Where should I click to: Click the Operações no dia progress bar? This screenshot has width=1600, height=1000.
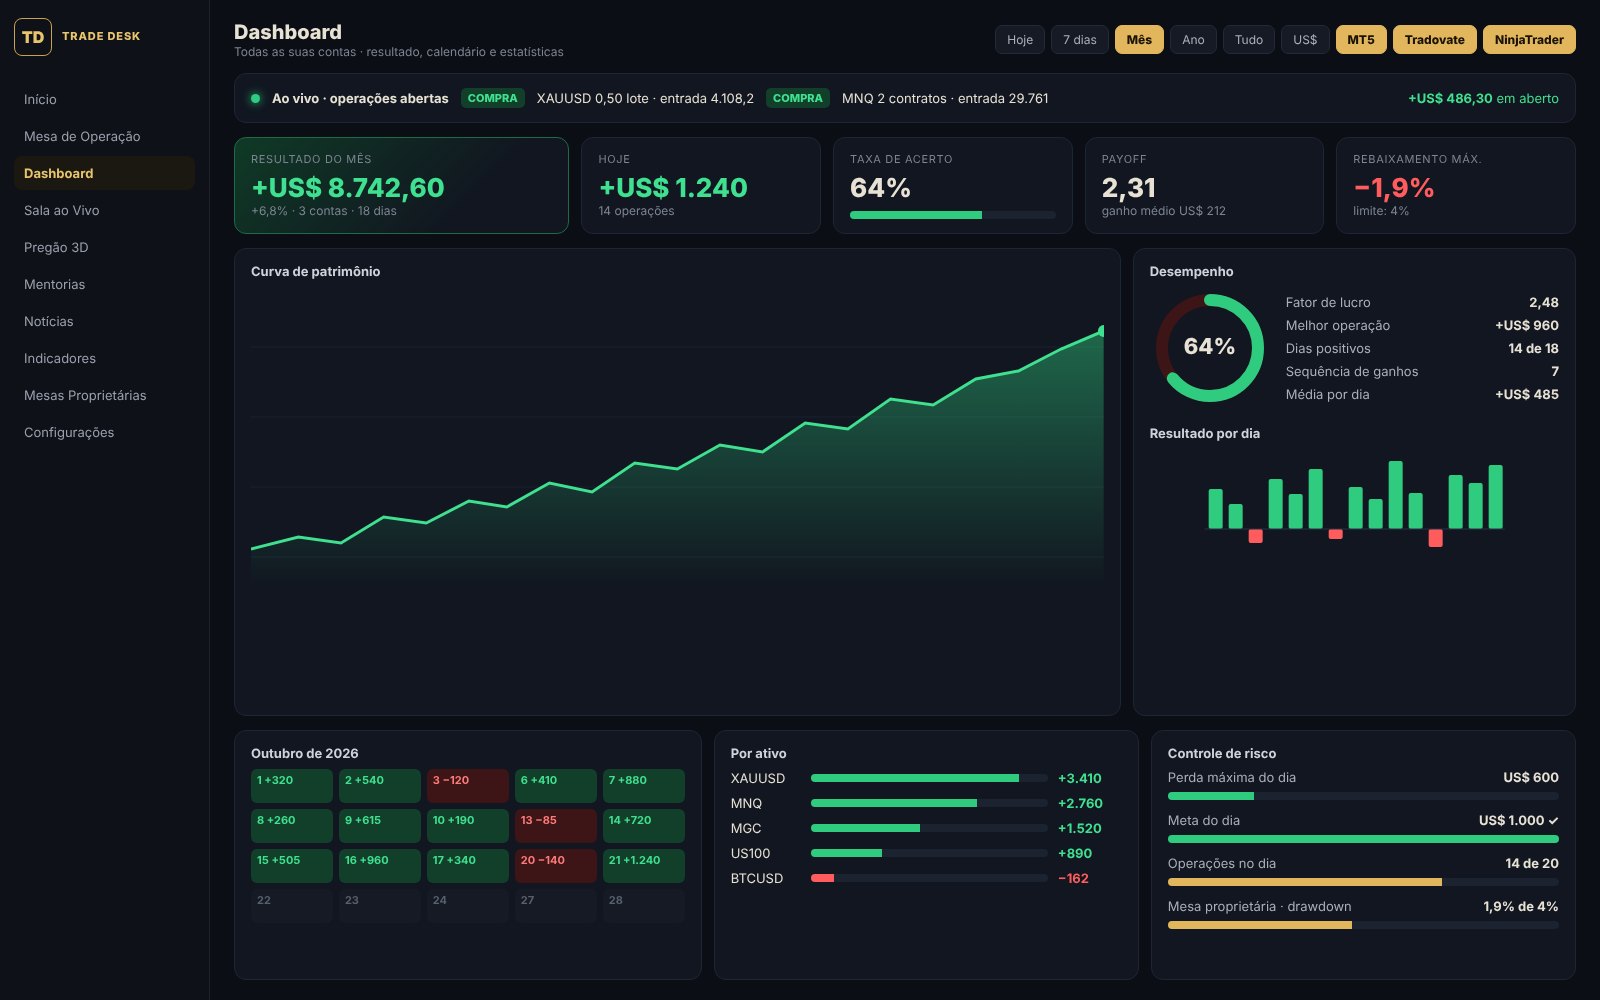[1363, 882]
